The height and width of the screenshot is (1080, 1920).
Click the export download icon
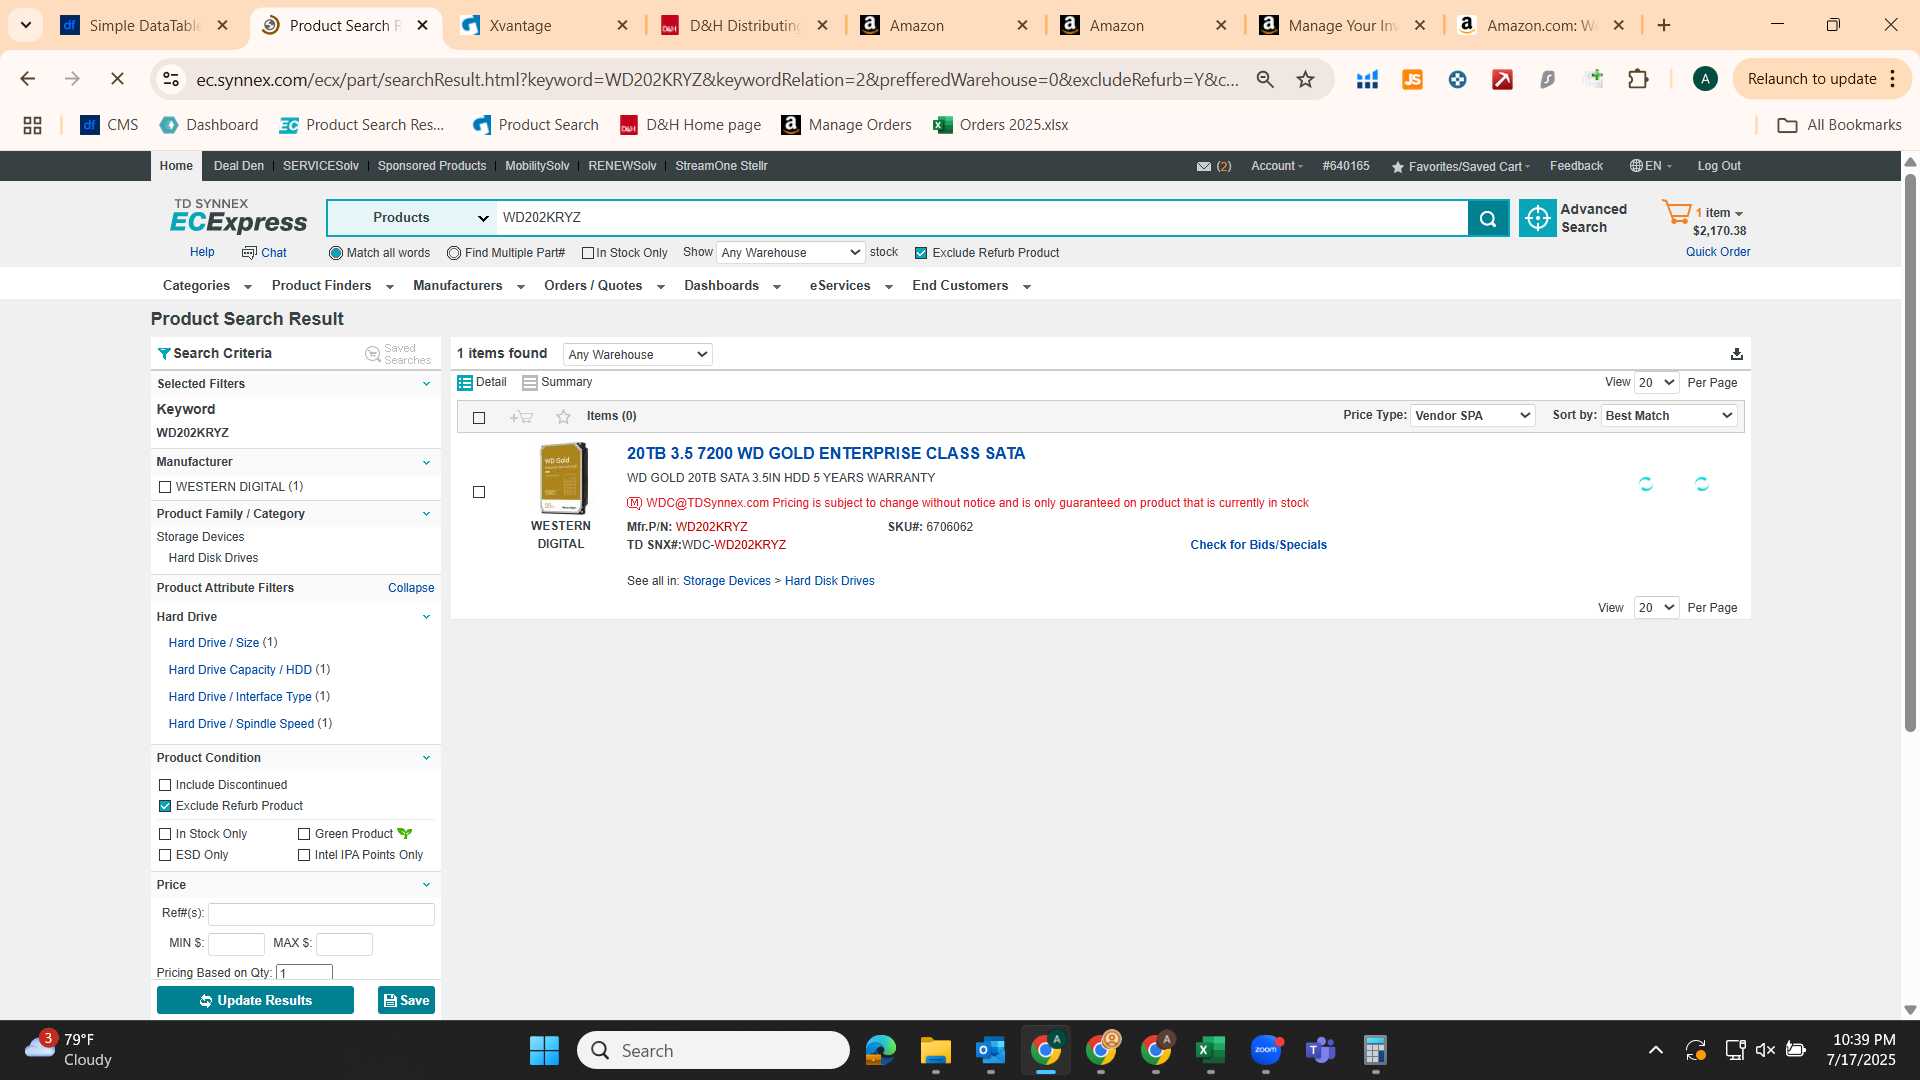1737,354
